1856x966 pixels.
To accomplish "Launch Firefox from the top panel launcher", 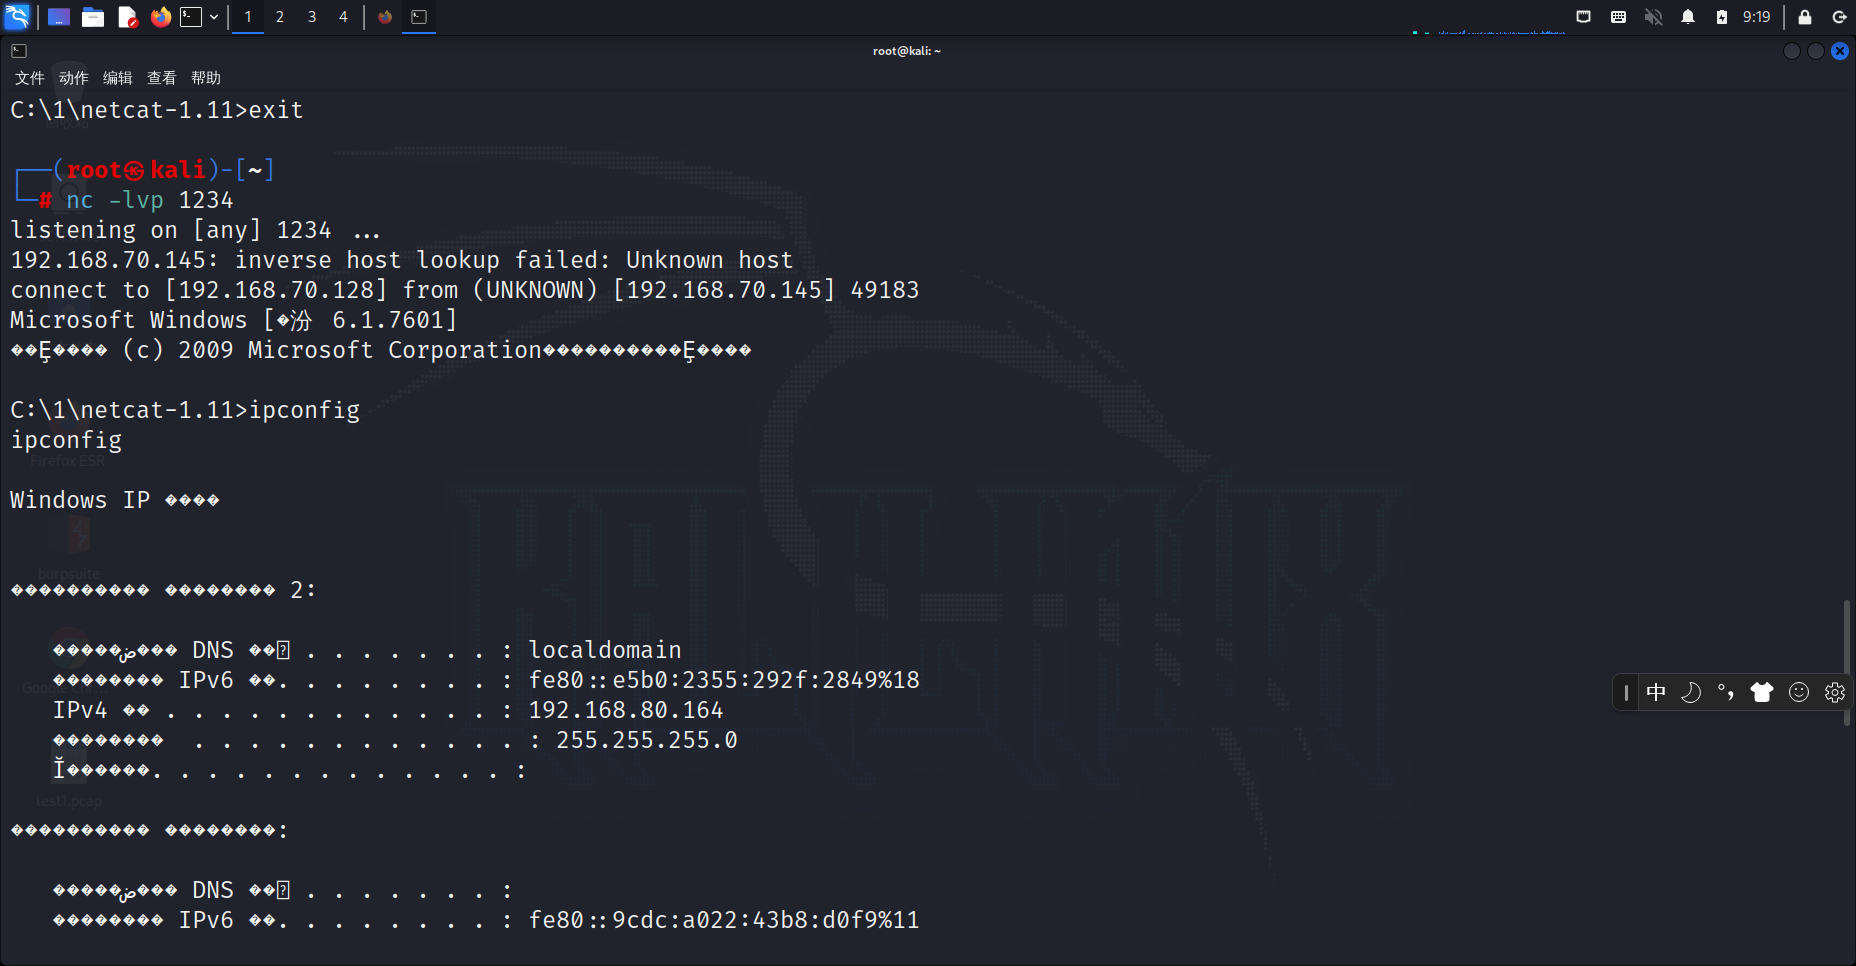I will [x=161, y=17].
